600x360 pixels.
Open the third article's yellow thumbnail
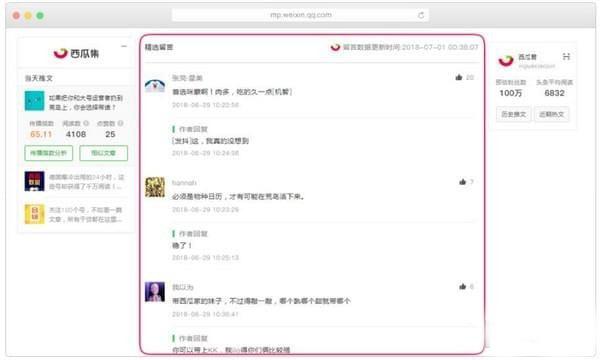(34, 214)
